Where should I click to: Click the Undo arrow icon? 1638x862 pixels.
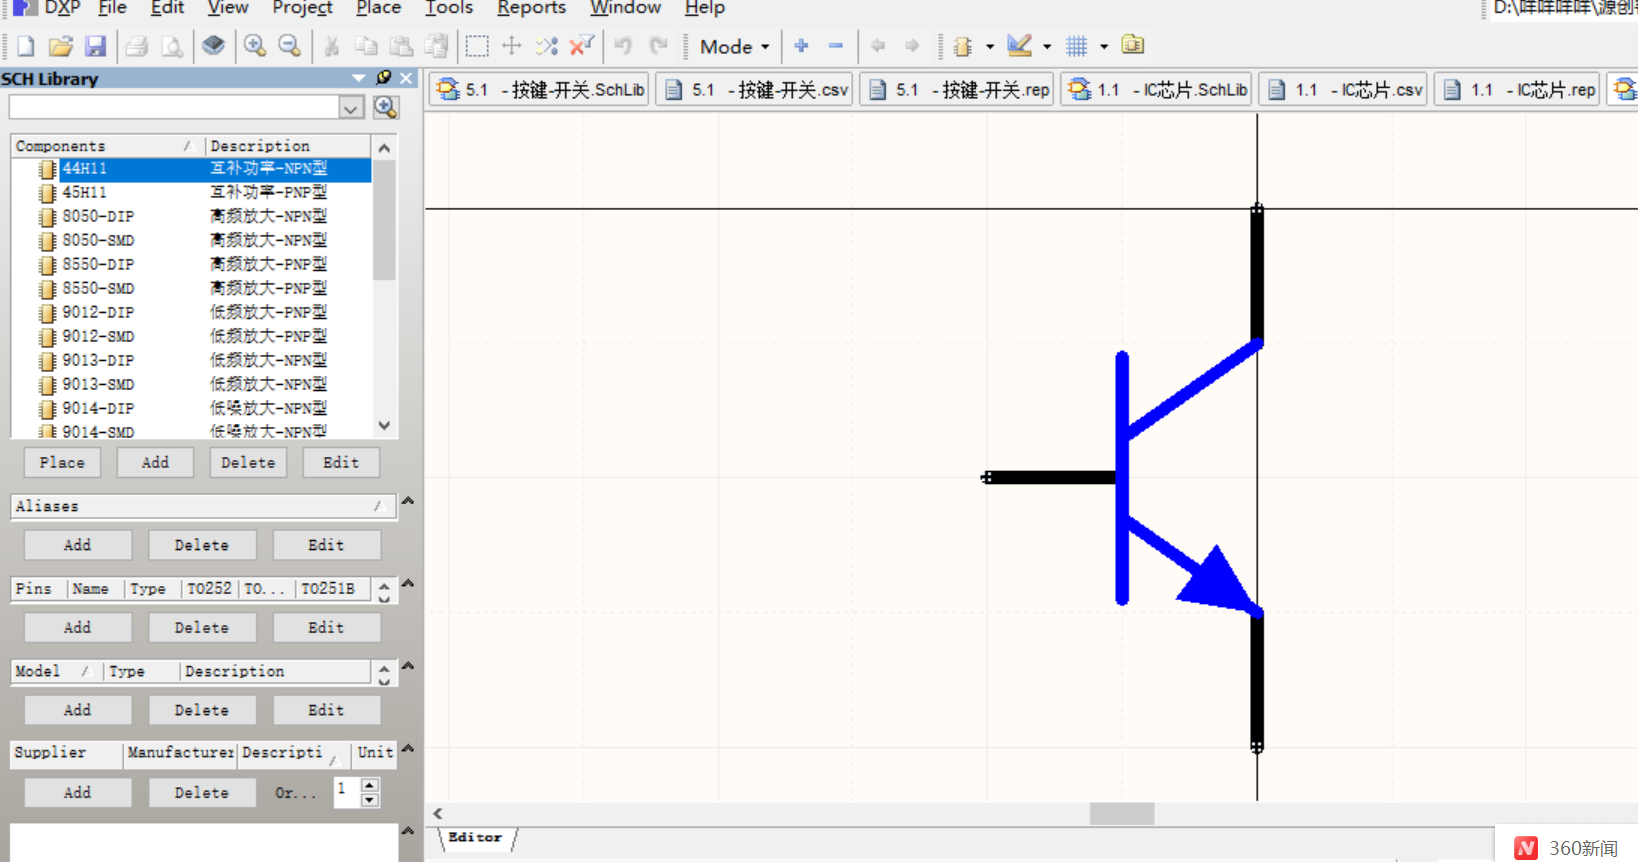click(x=623, y=46)
